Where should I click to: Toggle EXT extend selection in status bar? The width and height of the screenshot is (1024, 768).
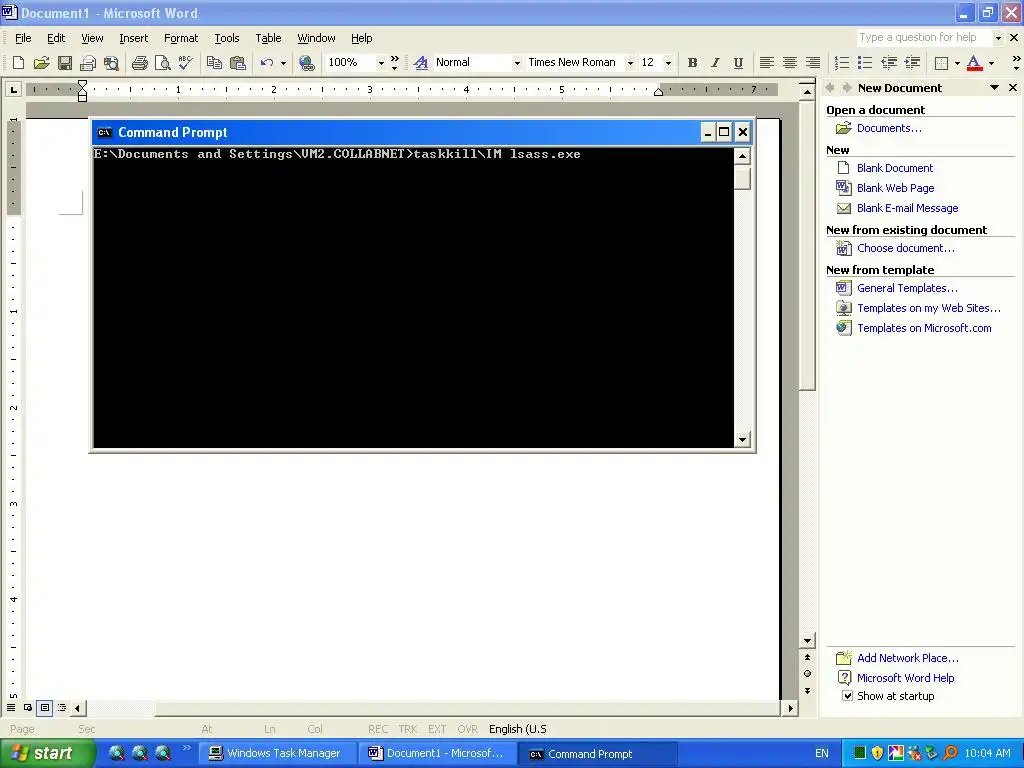pyautogui.click(x=437, y=729)
